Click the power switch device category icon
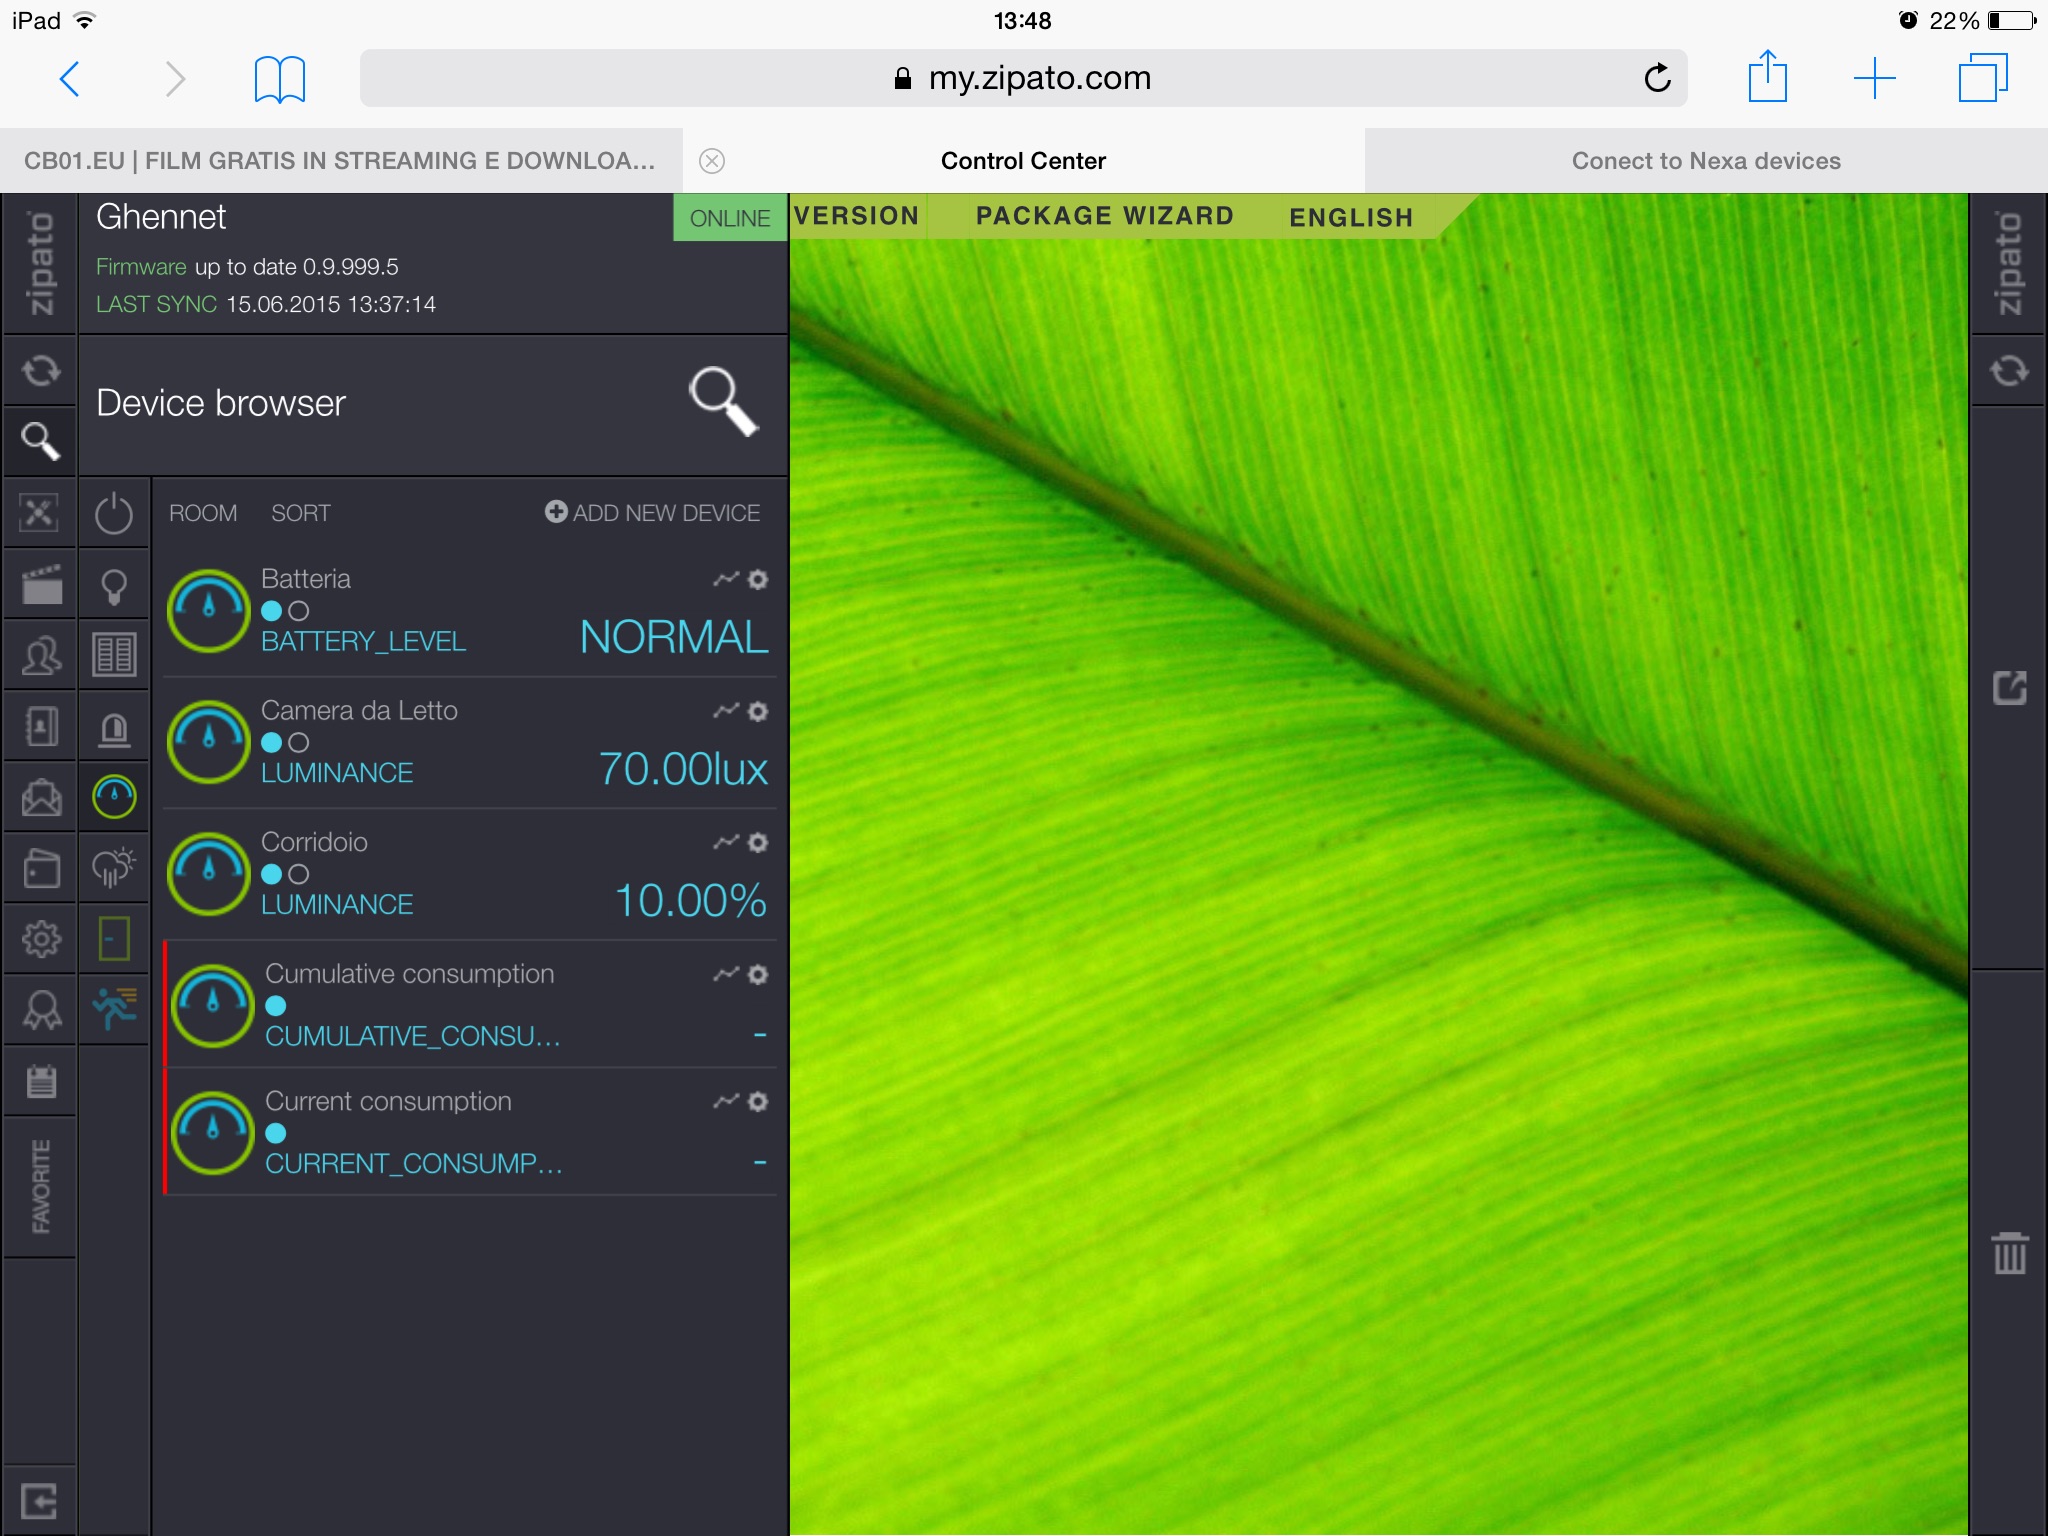 coord(114,514)
